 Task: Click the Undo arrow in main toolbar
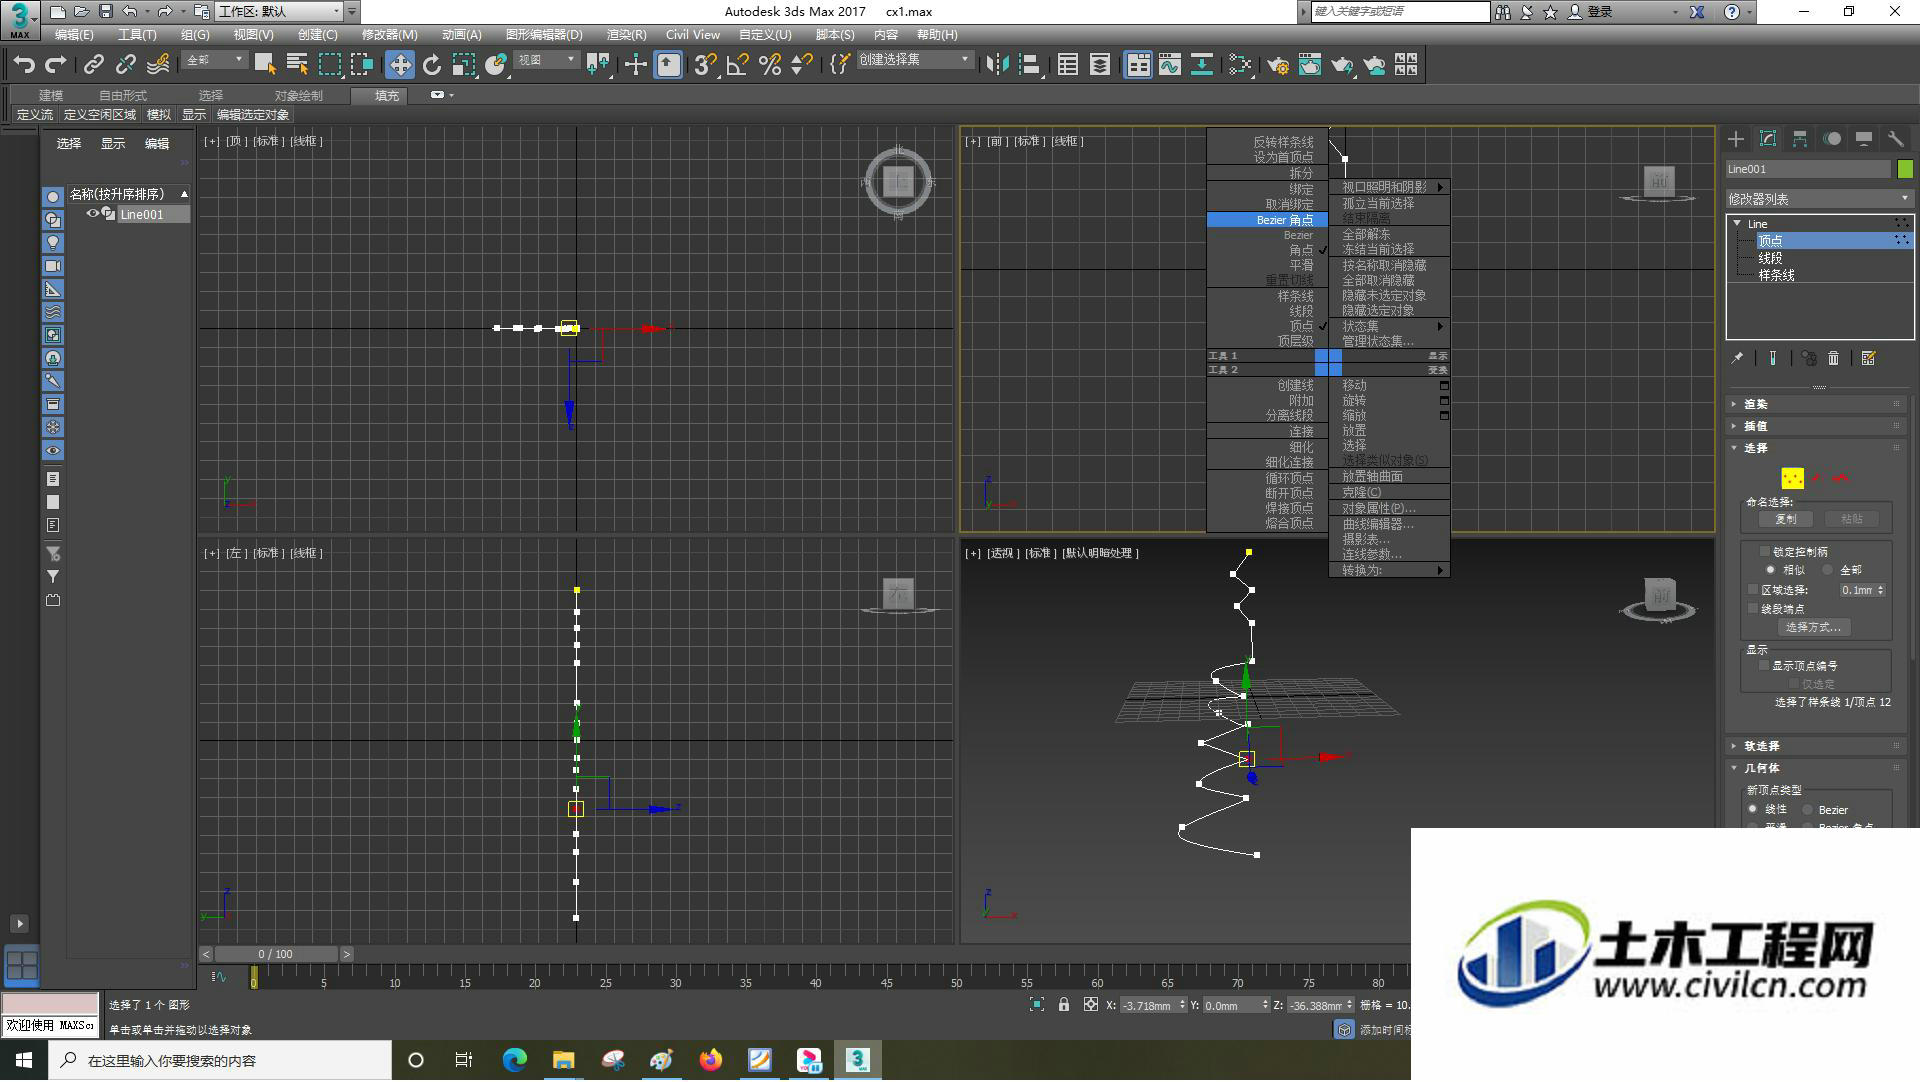click(x=23, y=65)
